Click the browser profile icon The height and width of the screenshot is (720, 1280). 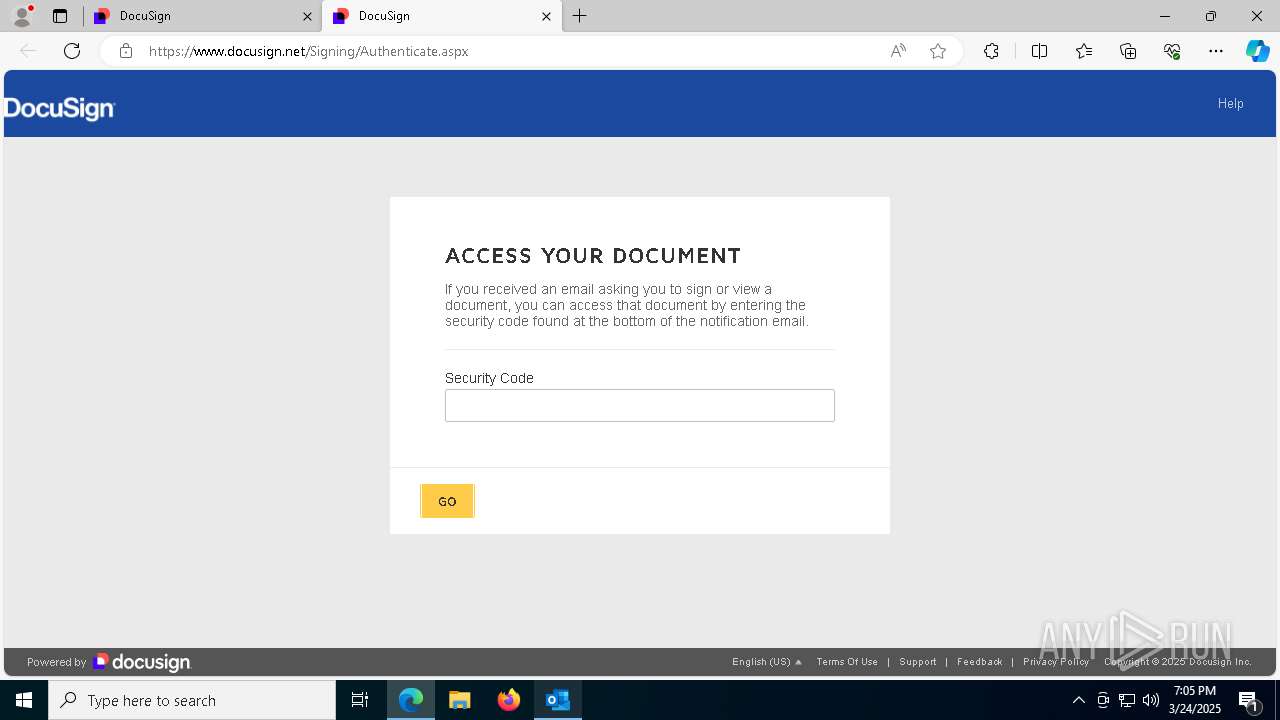click(x=22, y=16)
